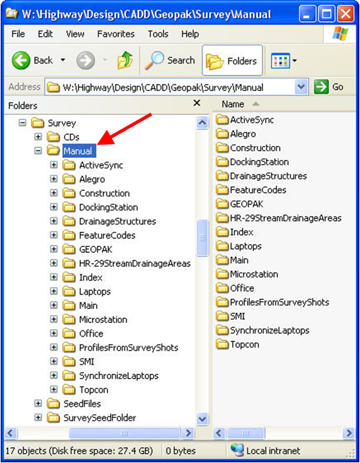The height and width of the screenshot is (463, 360).
Task: Select HR-29StreamDrainageAreas in file list
Action: tap(279, 218)
